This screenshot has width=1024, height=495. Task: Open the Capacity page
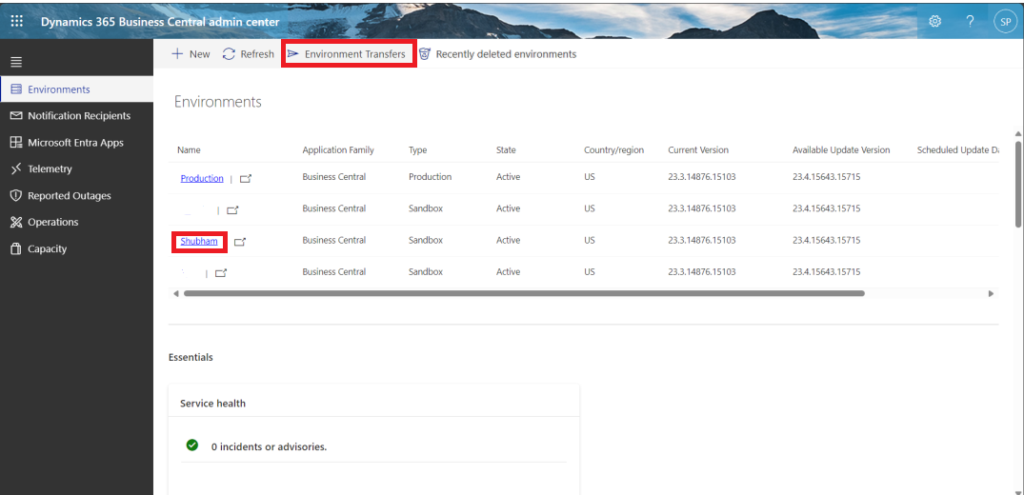(76, 249)
